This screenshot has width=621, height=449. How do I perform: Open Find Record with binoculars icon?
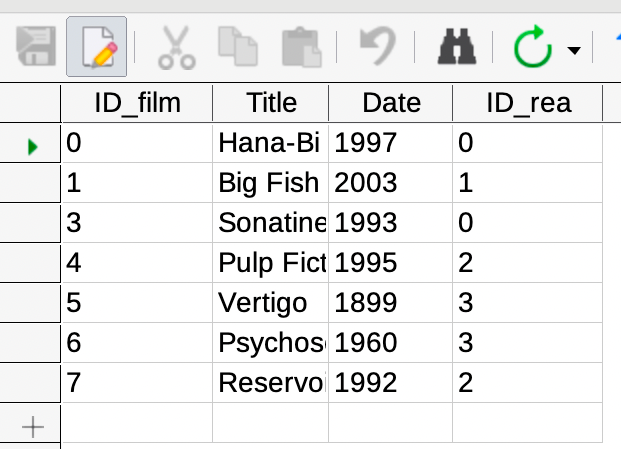457,46
